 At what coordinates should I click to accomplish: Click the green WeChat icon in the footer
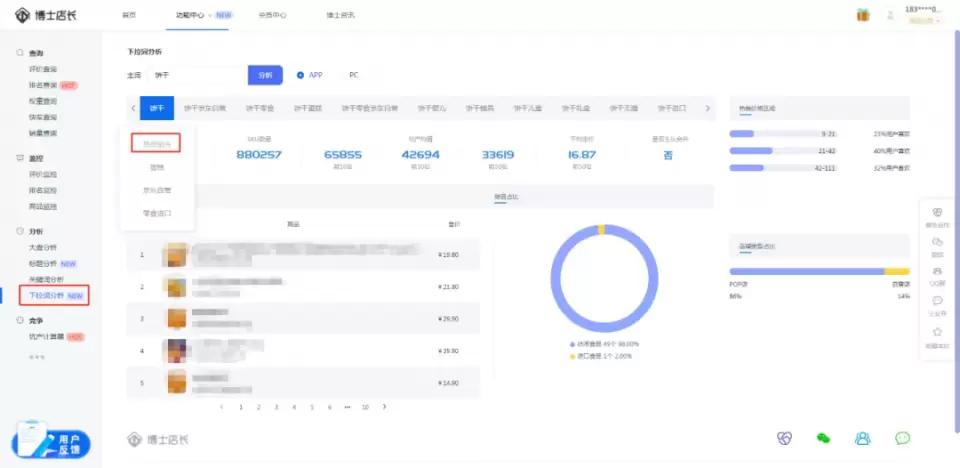tap(823, 438)
